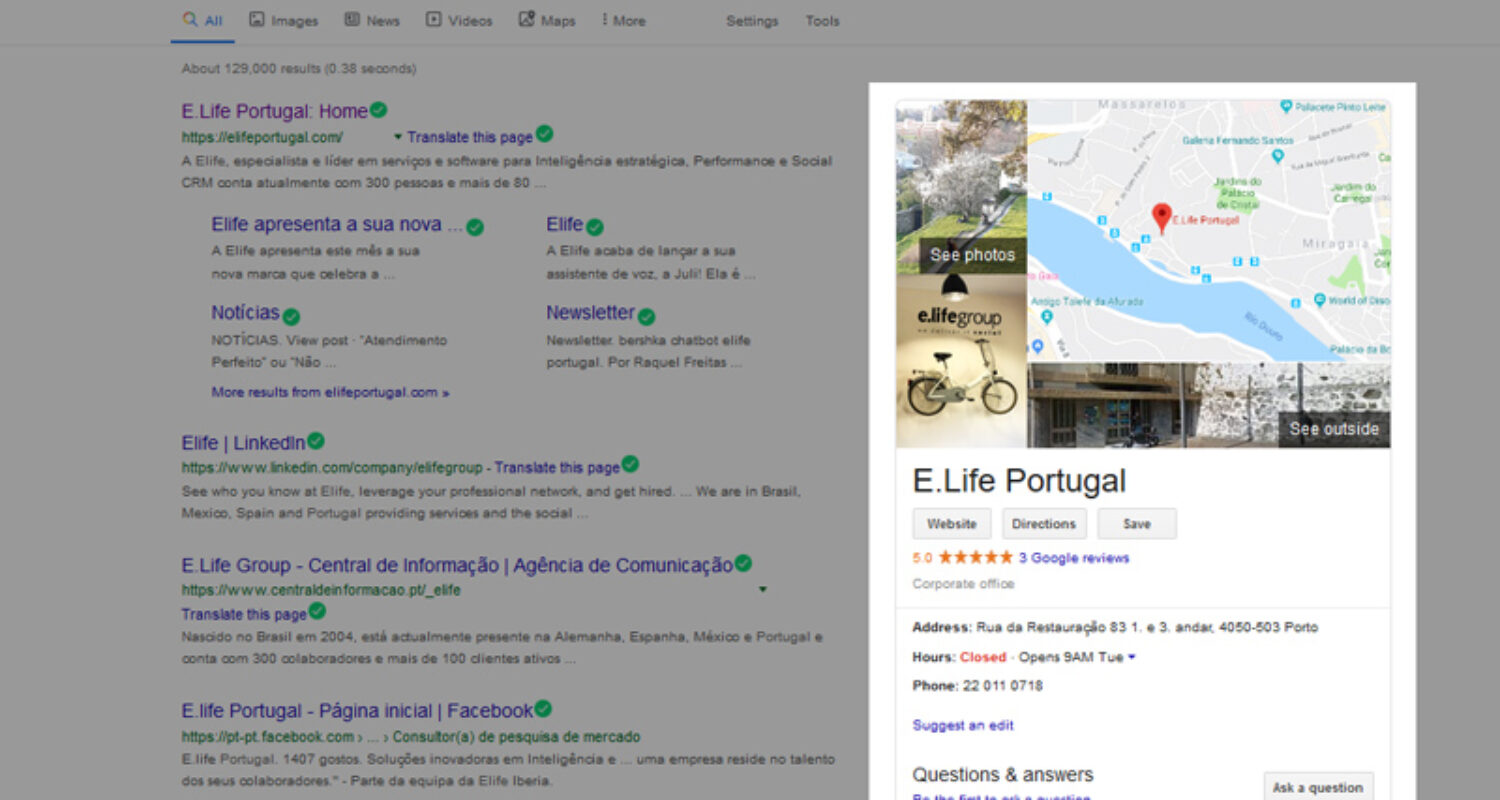Expand dropdown arrow after centraldeinformacao.pt URL
Image resolution: width=1500 pixels, height=800 pixels.
pos(763,590)
